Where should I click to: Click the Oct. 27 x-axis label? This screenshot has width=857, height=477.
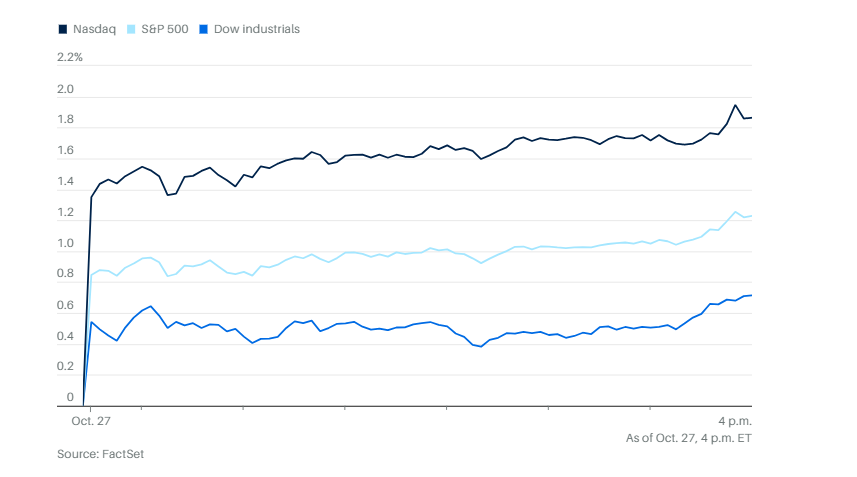tap(89, 421)
